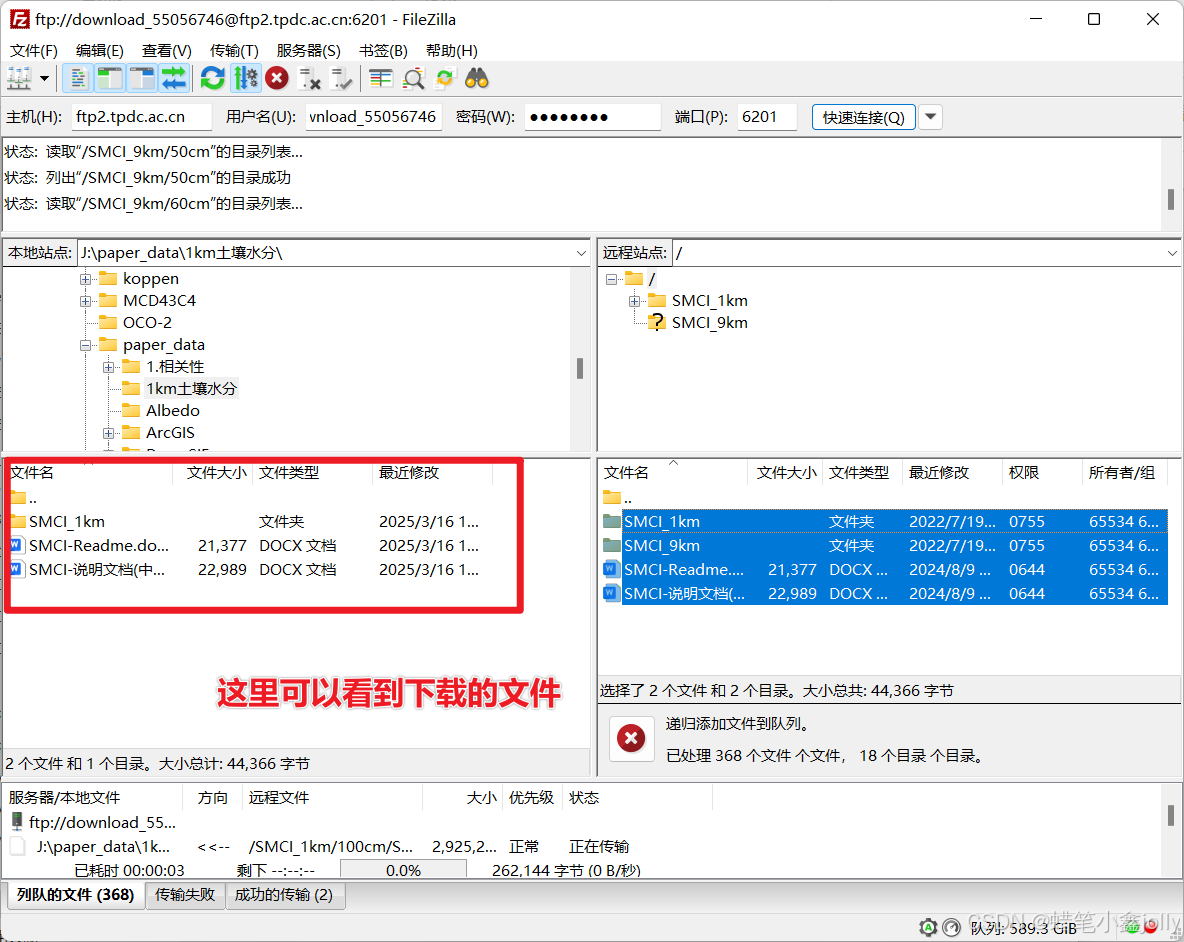Click the auto transfer type gear icon

click(x=928, y=927)
